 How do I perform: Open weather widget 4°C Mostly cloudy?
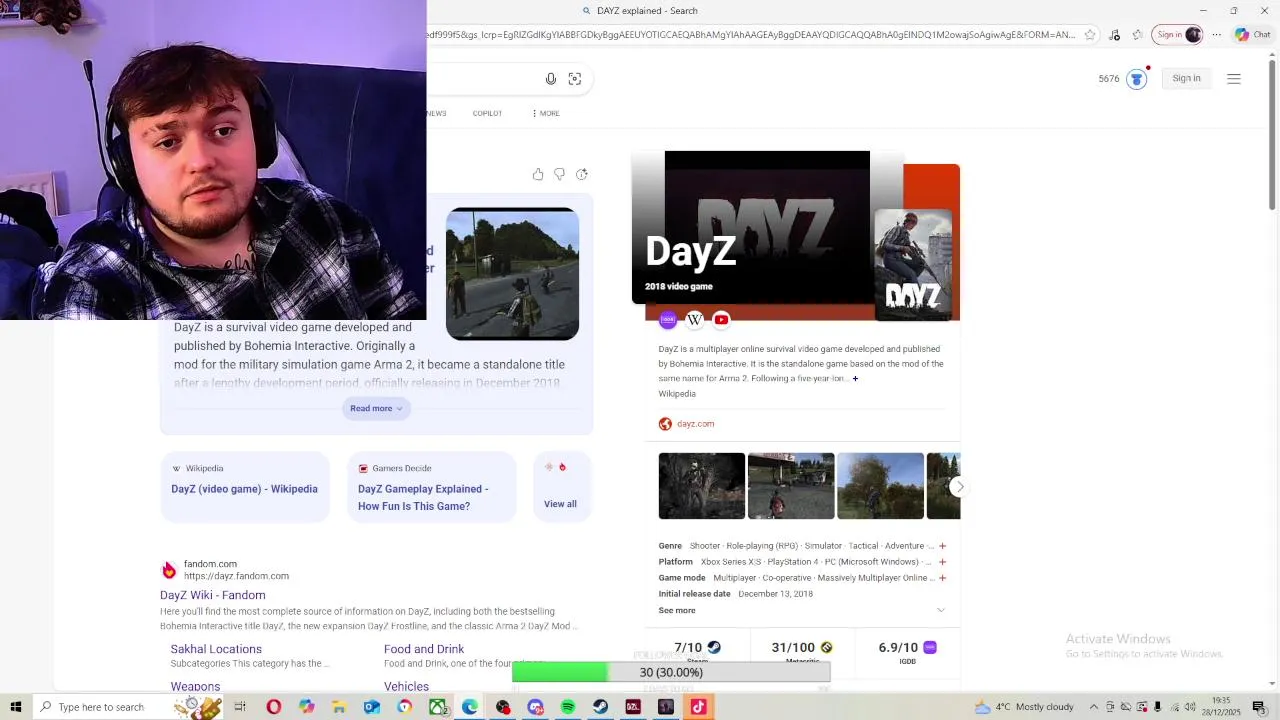click(1024, 707)
